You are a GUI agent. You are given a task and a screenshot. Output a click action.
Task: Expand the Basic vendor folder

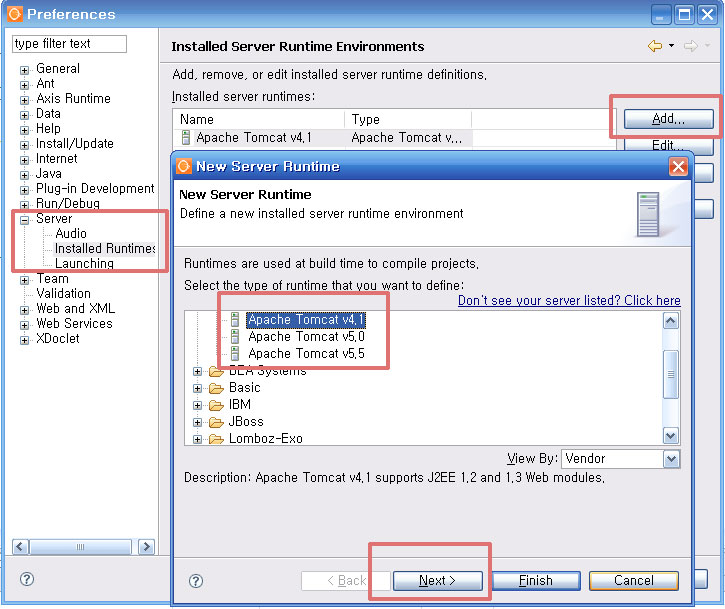[x=197, y=388]
